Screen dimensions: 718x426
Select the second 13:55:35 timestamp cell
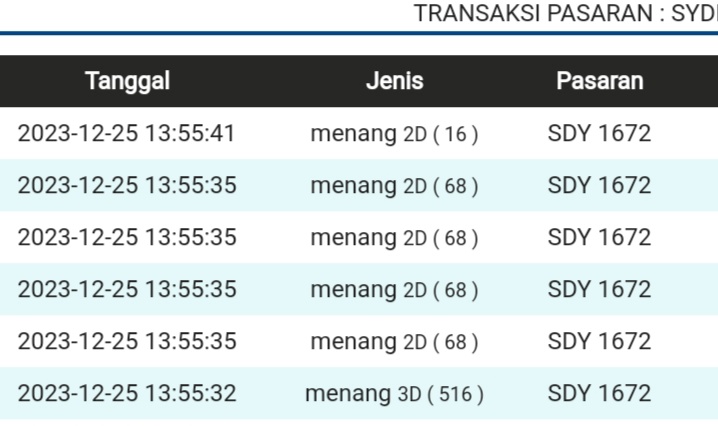coord(127,237)
